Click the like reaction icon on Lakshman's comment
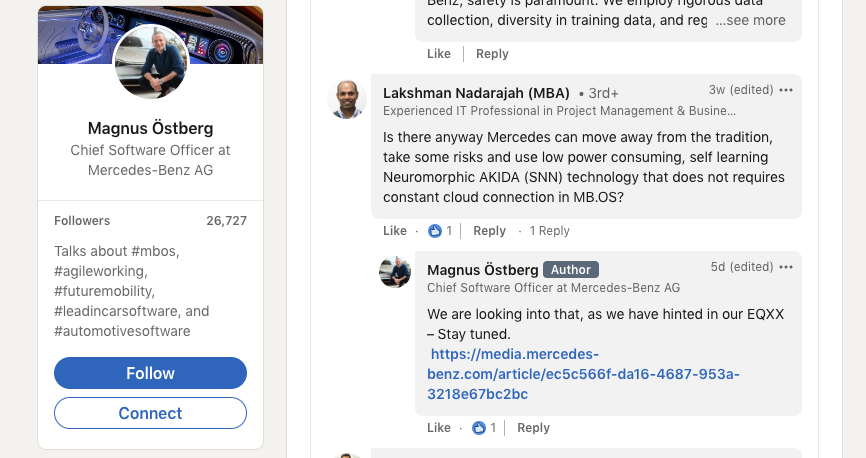The width and height of the screenshot is (866, 458). (435, 231)
